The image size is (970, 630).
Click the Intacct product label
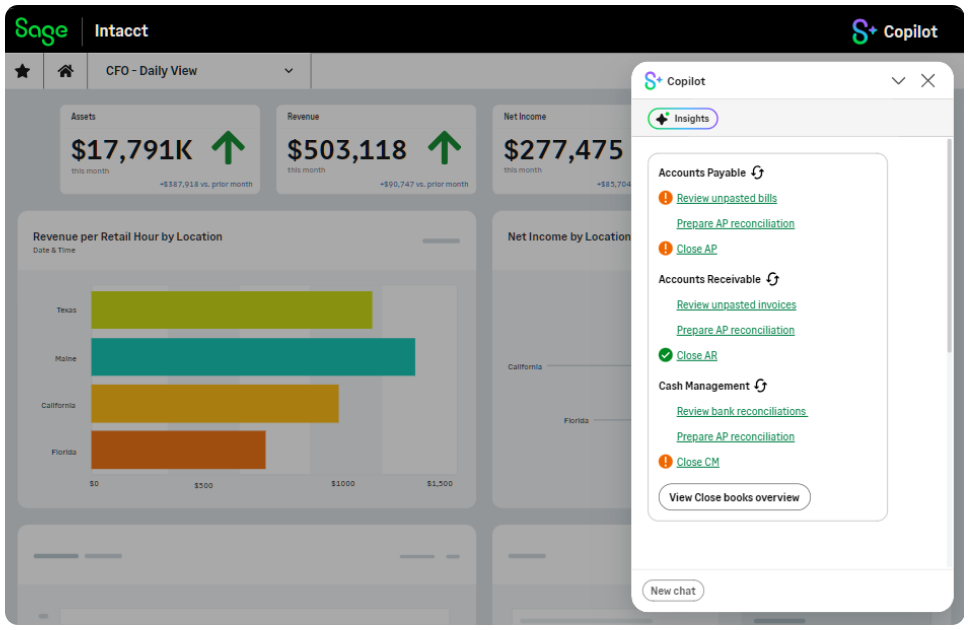click(121, 30)
